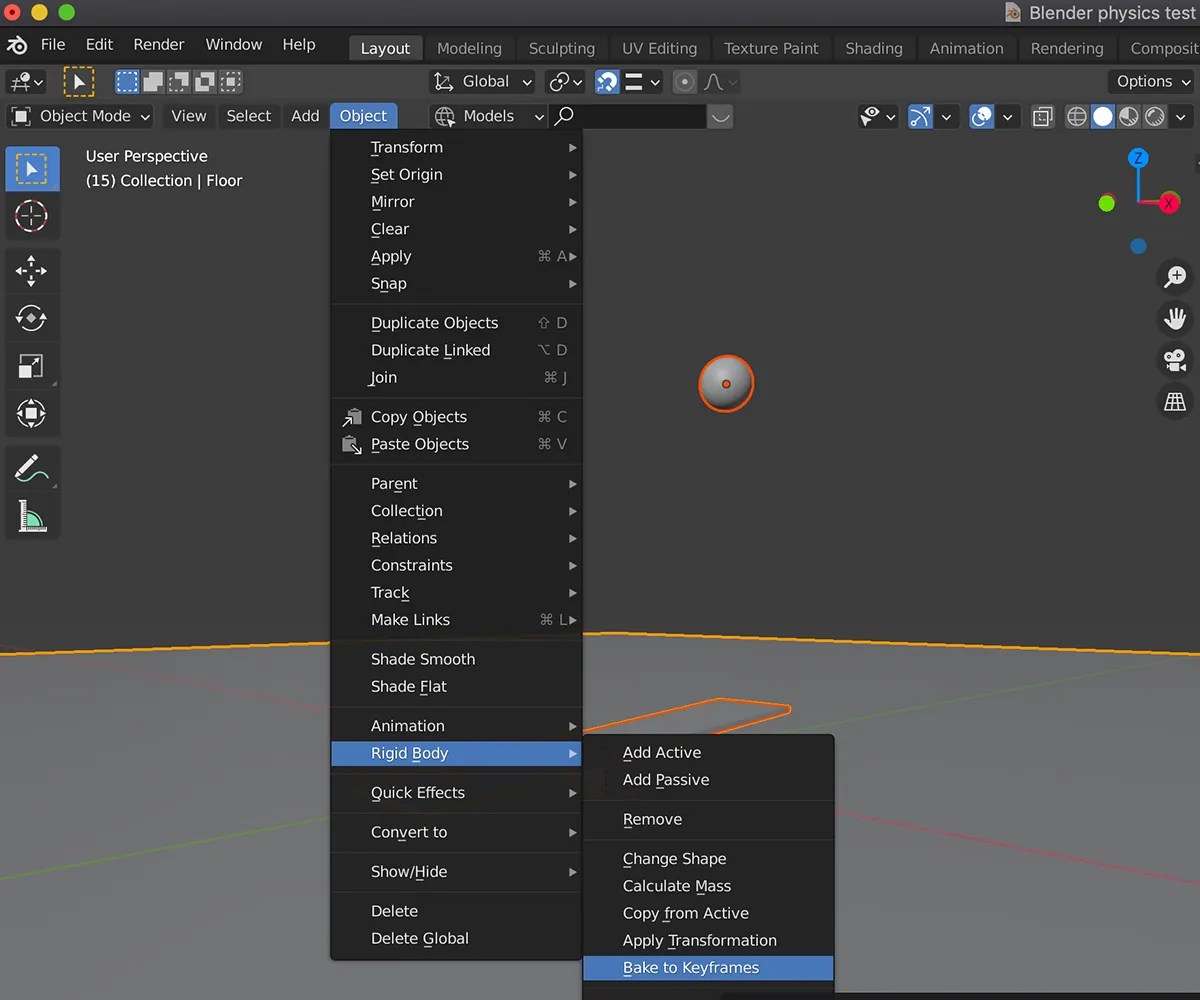Open the viewport Select menu
1200x1000 pixels.
[x=248, y=117]
